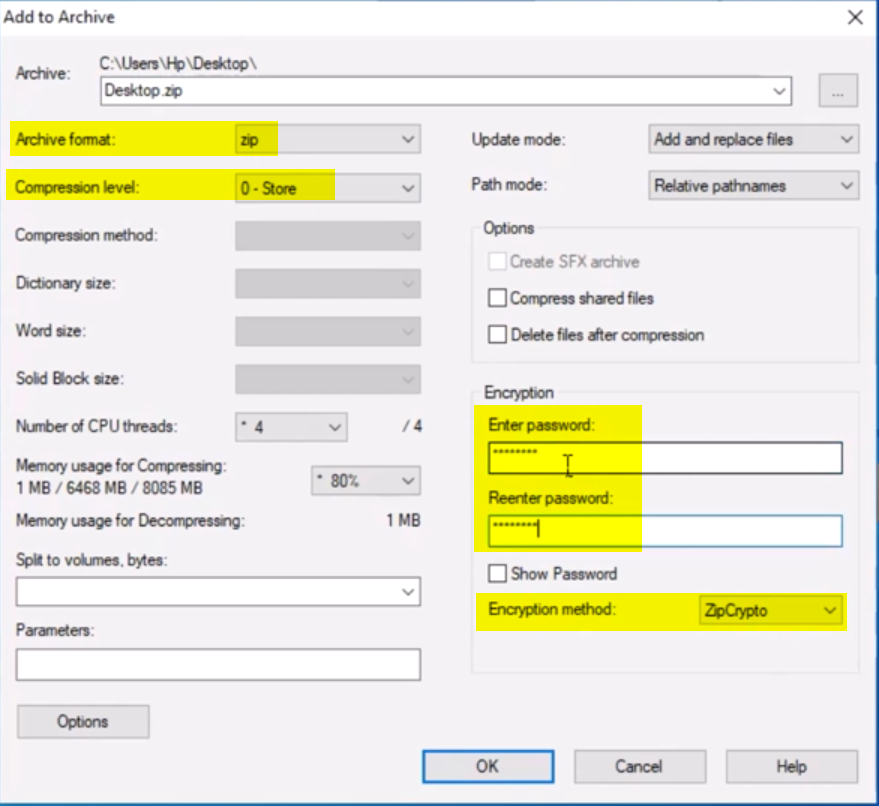Open the Archive format dropdown
The image size is (879, 806).
pos(407,139)
